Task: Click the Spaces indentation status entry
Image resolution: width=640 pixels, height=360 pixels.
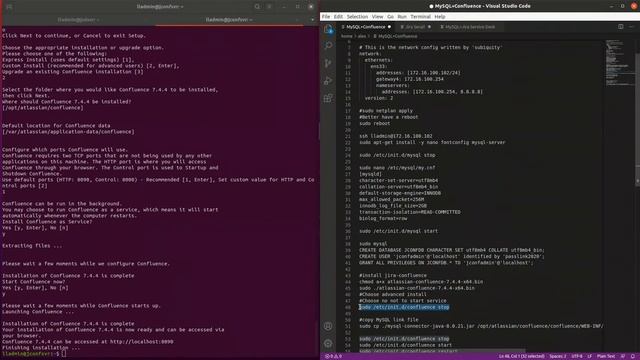Action: click(558, 356)
